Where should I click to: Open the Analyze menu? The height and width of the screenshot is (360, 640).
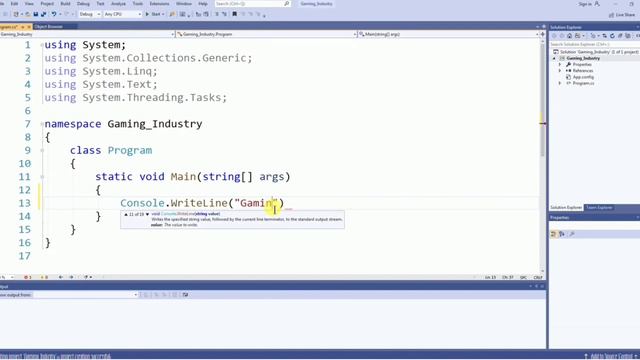pos(118,4)
